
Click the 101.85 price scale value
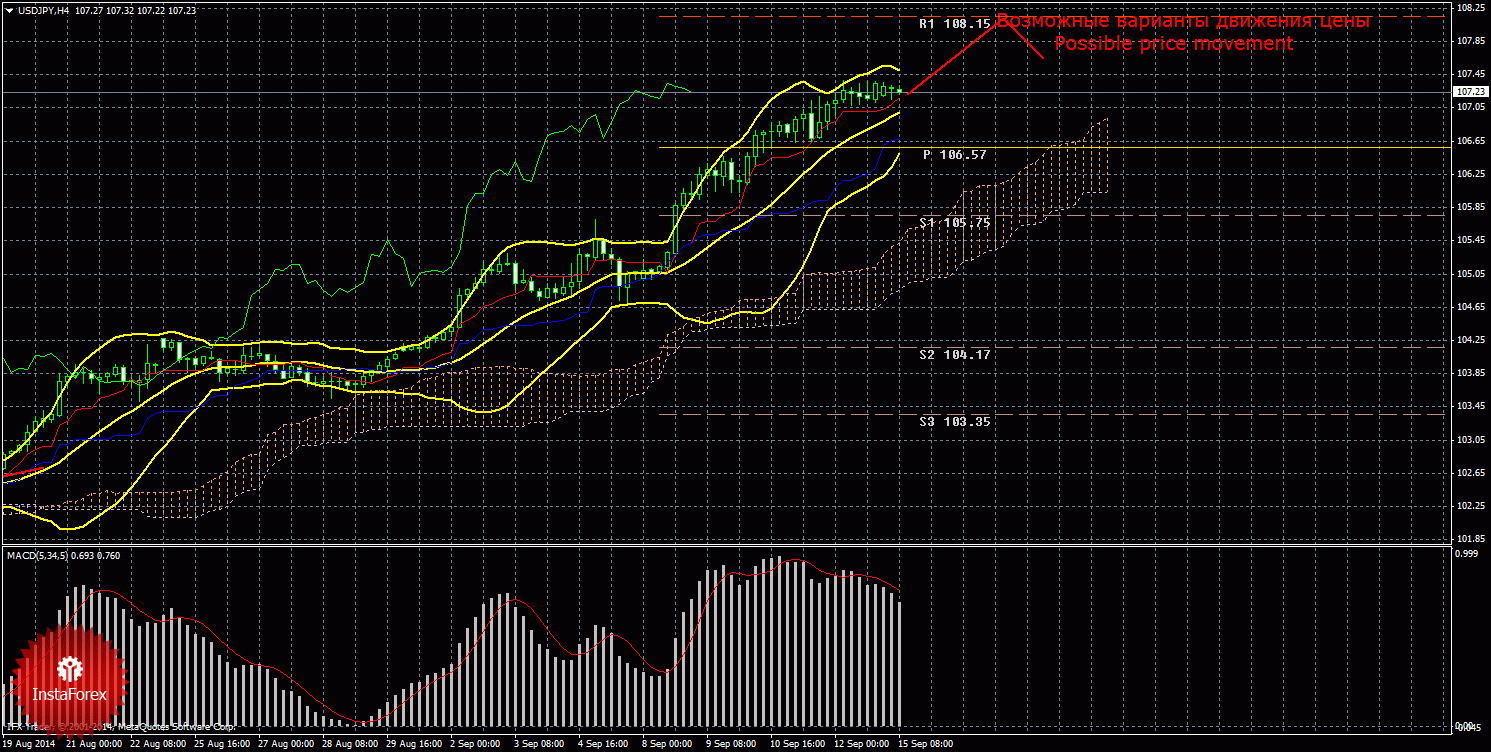coord(1469,539)
